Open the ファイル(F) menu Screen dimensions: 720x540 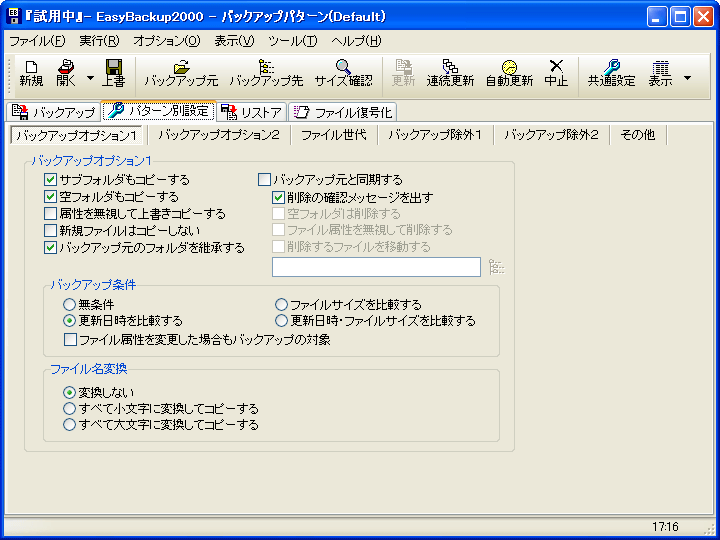pos(37,41)
